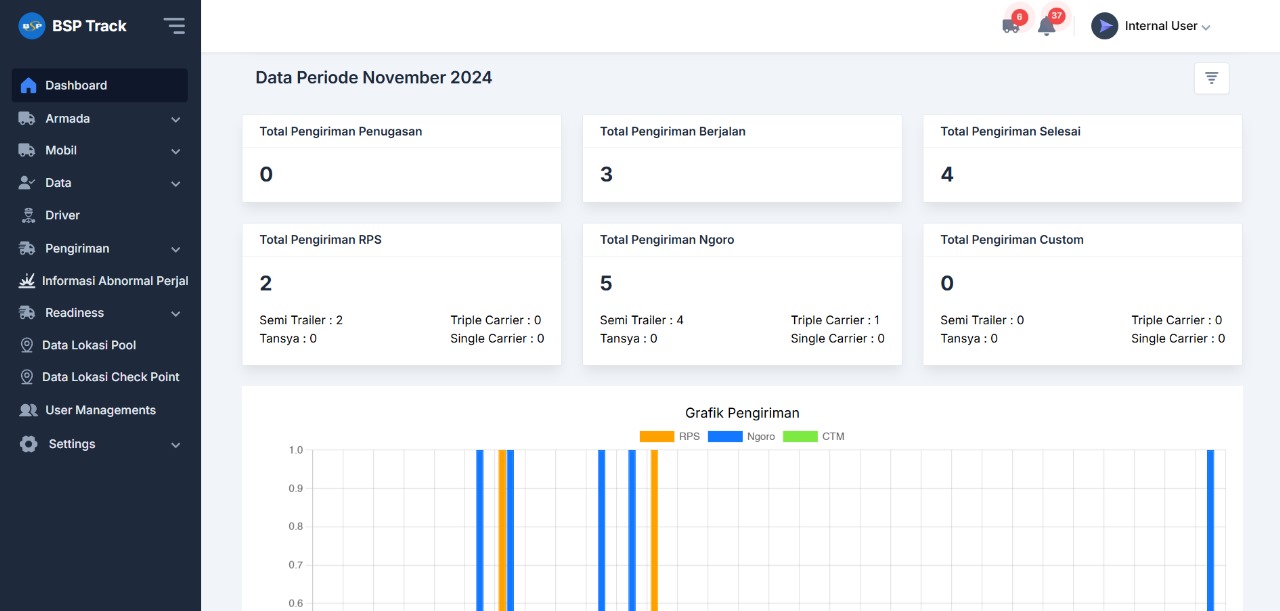Click the Dashboard home icon
Viewport: 1280px width, 611px height.
pyautogui.click(x=28, y=85)
